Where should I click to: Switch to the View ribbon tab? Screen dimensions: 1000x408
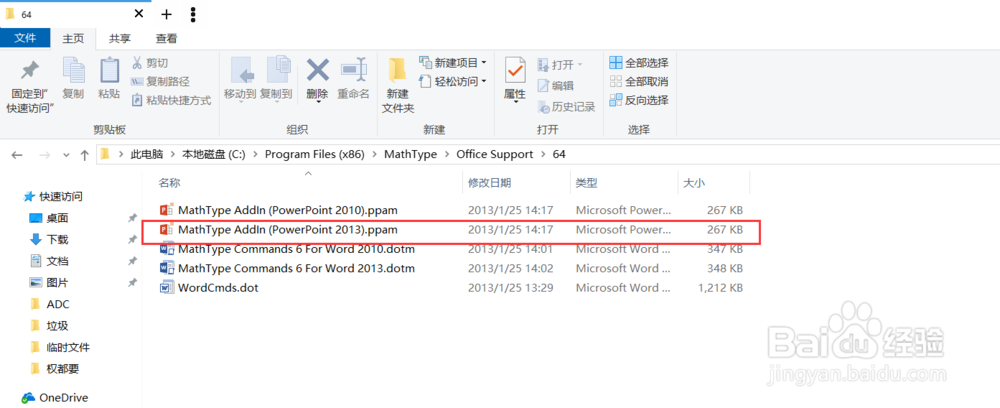pos(166,38)
